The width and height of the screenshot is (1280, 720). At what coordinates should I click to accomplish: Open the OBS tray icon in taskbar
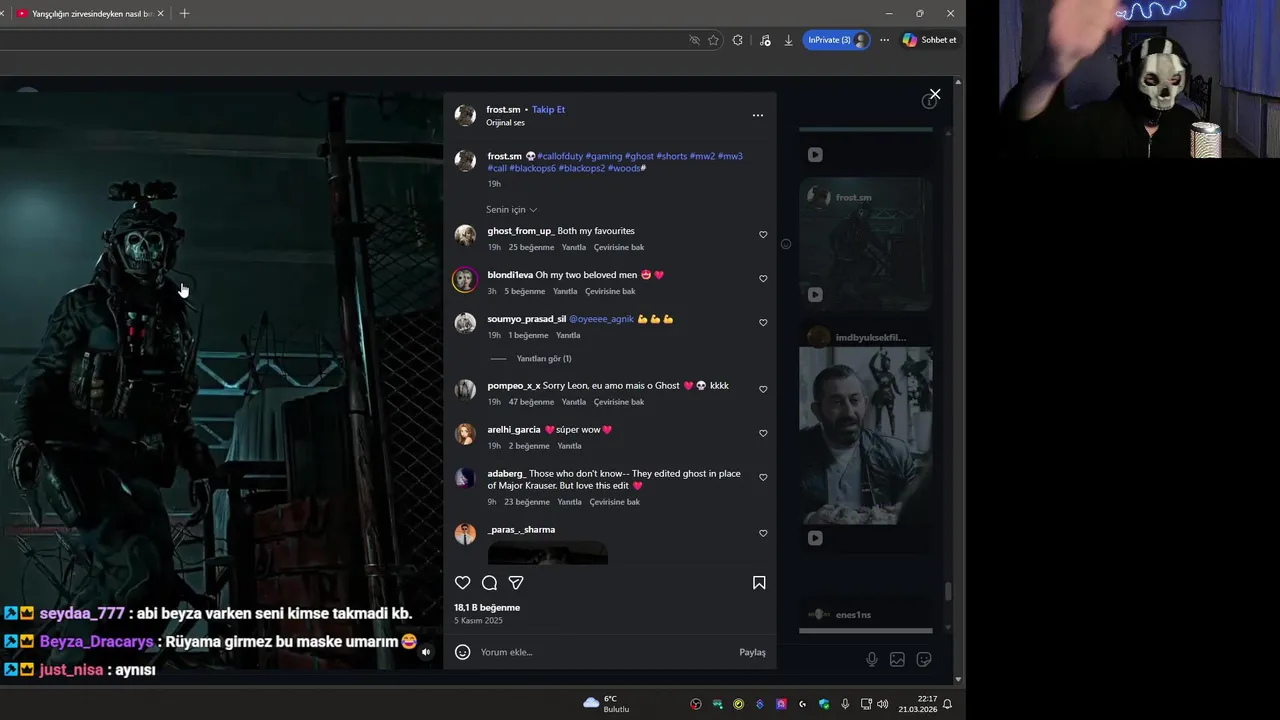[x=696, y=704]
